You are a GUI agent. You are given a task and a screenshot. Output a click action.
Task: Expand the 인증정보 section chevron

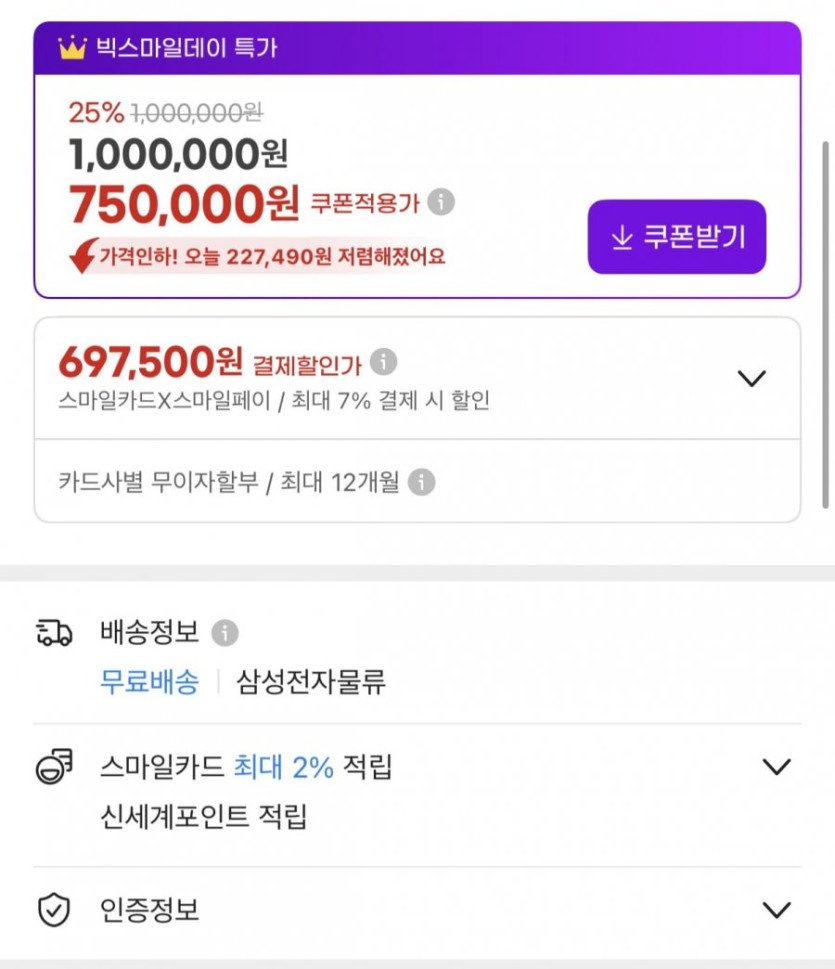point(776,910)
